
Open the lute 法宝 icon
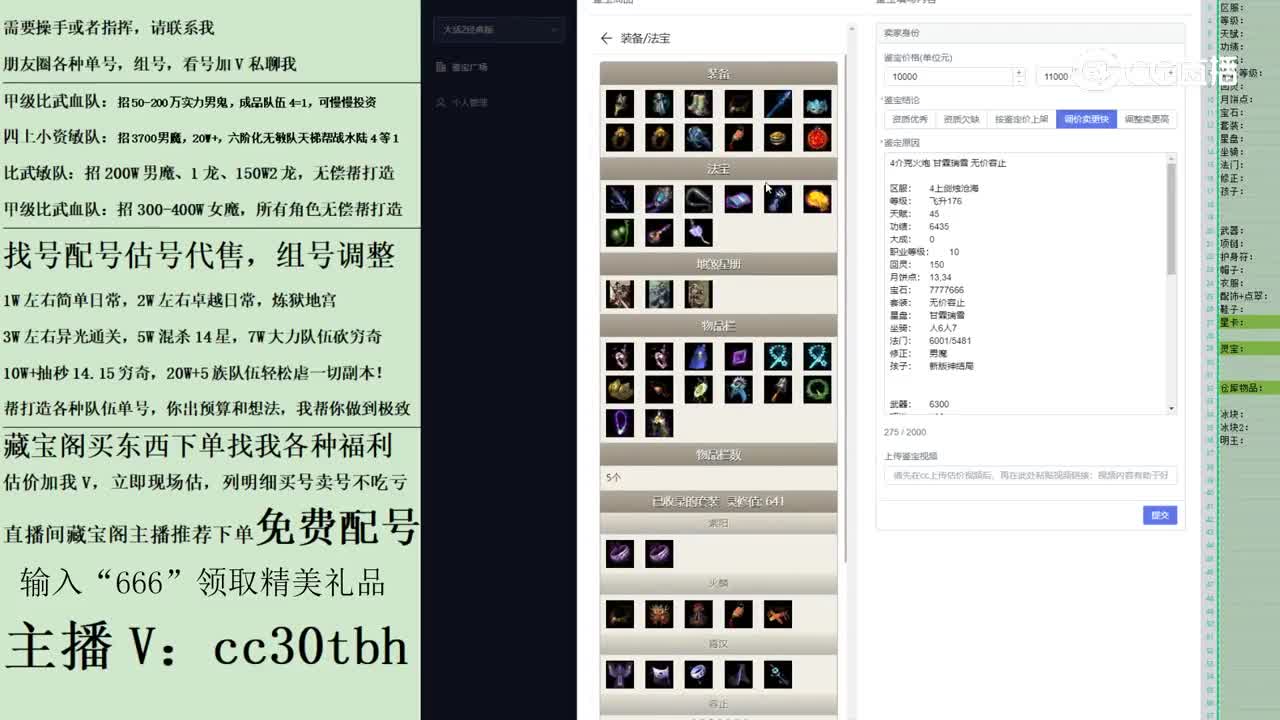coord(659,232)
